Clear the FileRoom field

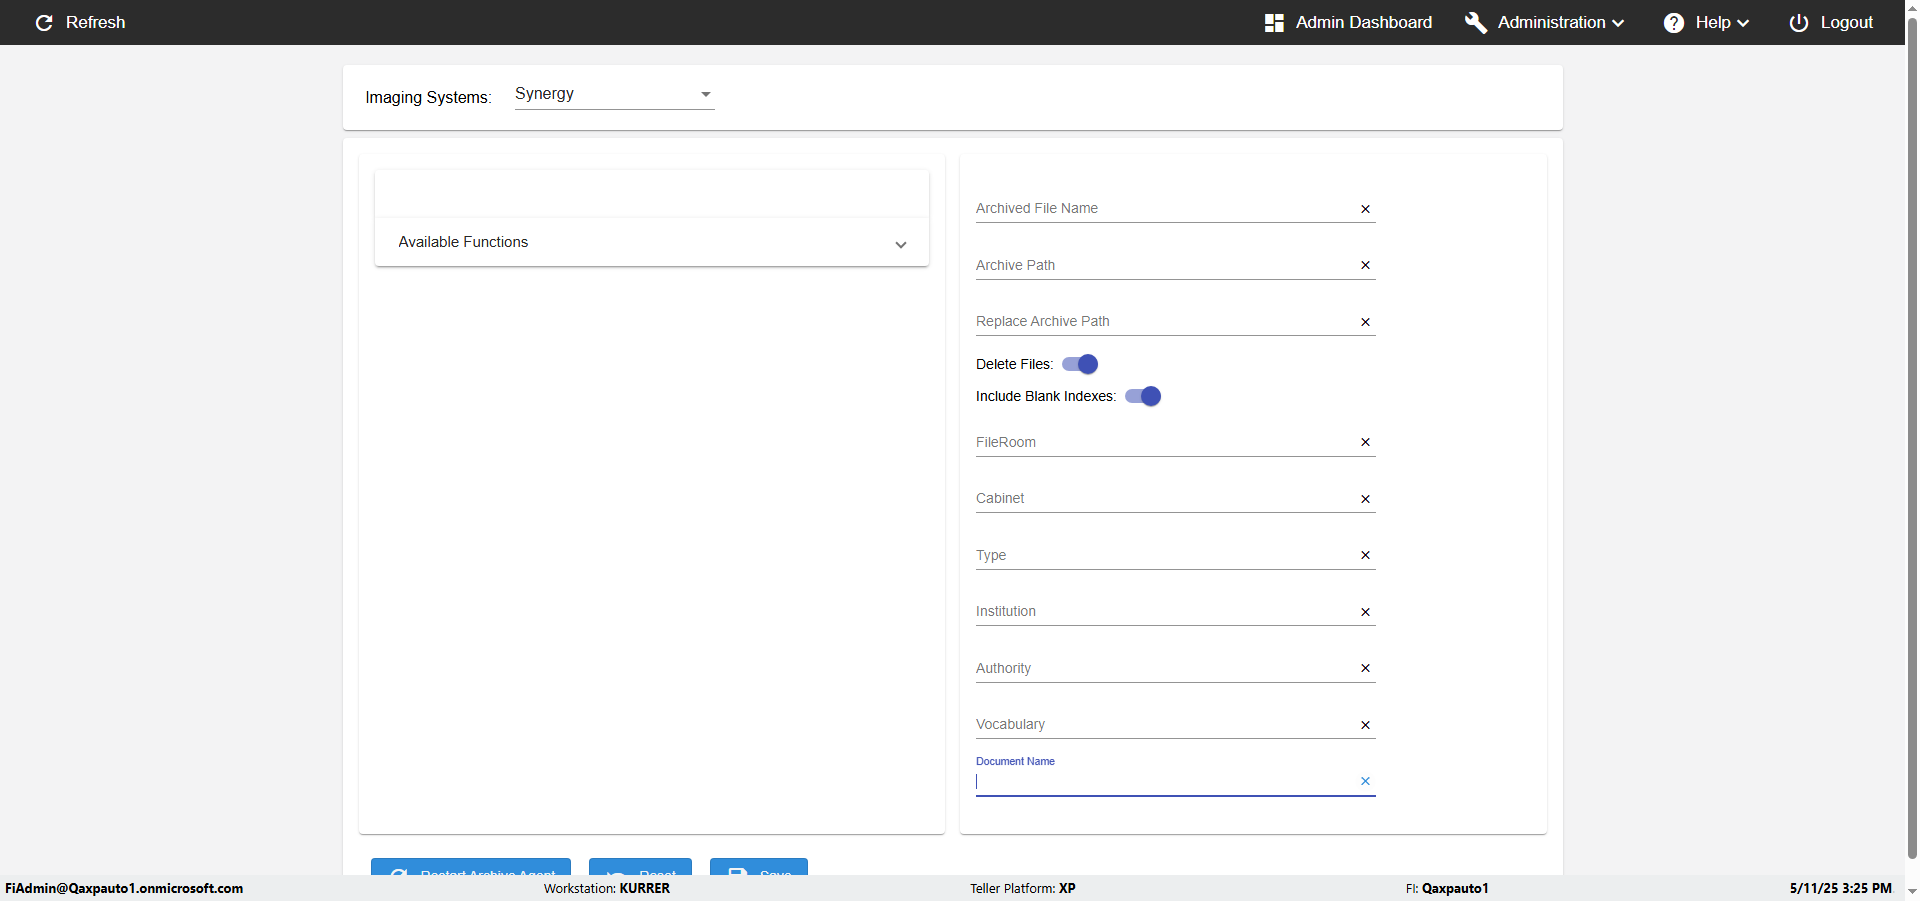click(x=1365, y=442)
